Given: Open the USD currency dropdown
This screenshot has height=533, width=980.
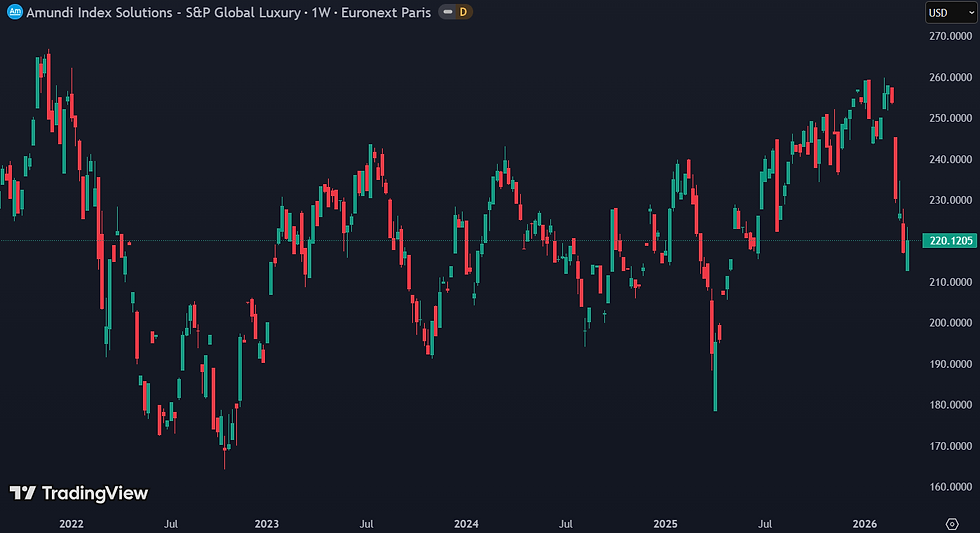Looking at the screenshot, I should coord(951,12).
